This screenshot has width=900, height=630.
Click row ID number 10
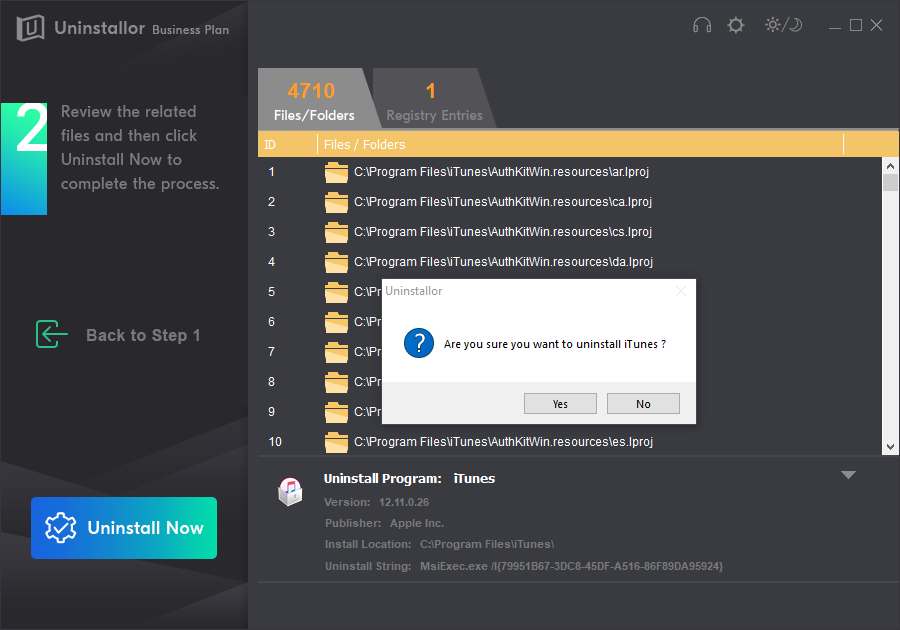(275, 442)
